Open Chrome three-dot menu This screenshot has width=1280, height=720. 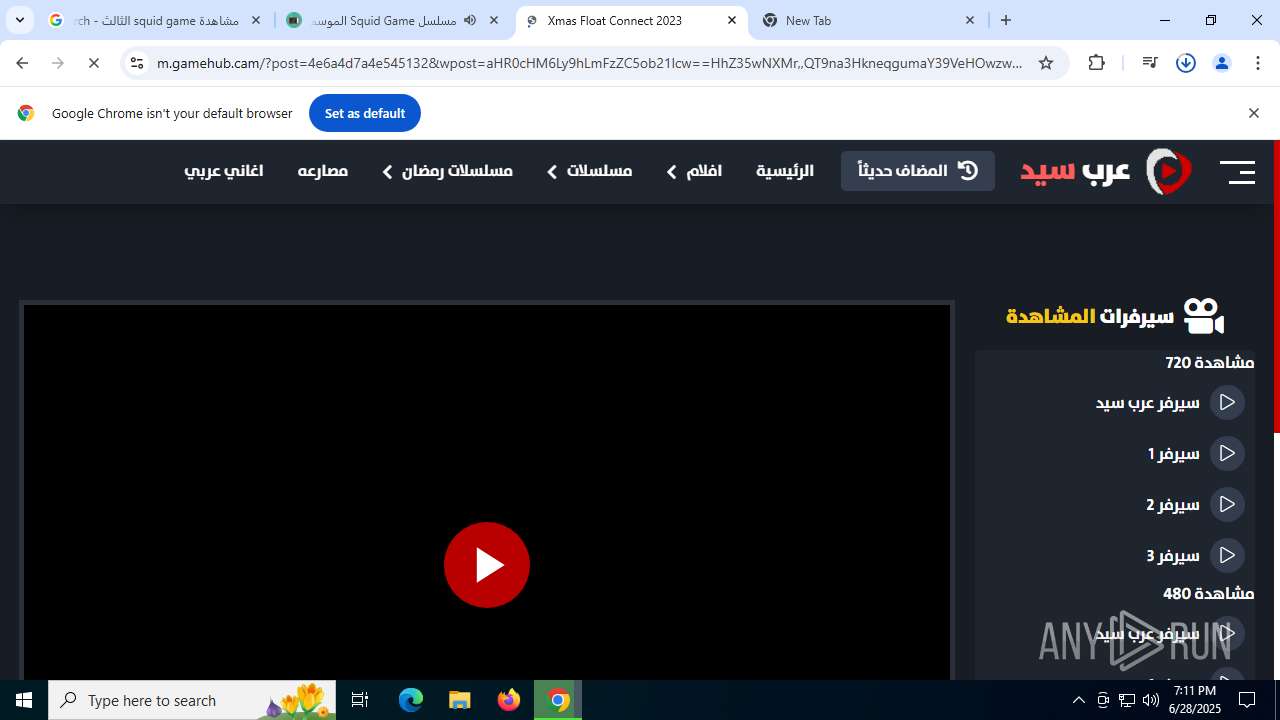click(1258, 63)
